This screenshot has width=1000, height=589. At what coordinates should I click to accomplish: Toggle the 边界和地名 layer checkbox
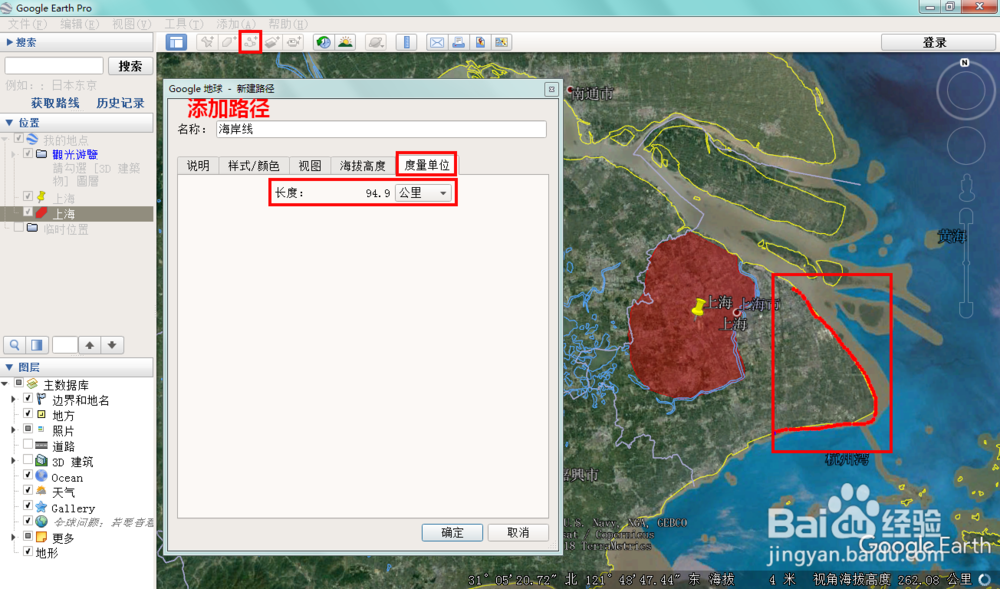(x=28, y=398)
